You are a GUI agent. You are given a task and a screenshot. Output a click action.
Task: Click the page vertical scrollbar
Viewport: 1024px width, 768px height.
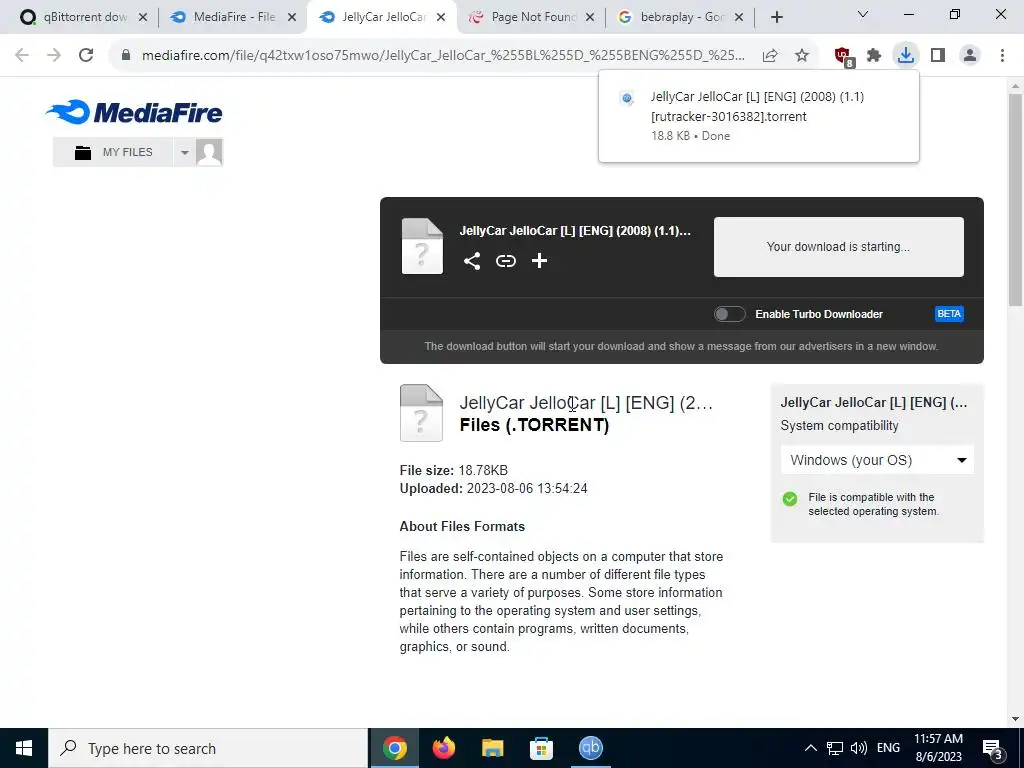pos(1015,199)
